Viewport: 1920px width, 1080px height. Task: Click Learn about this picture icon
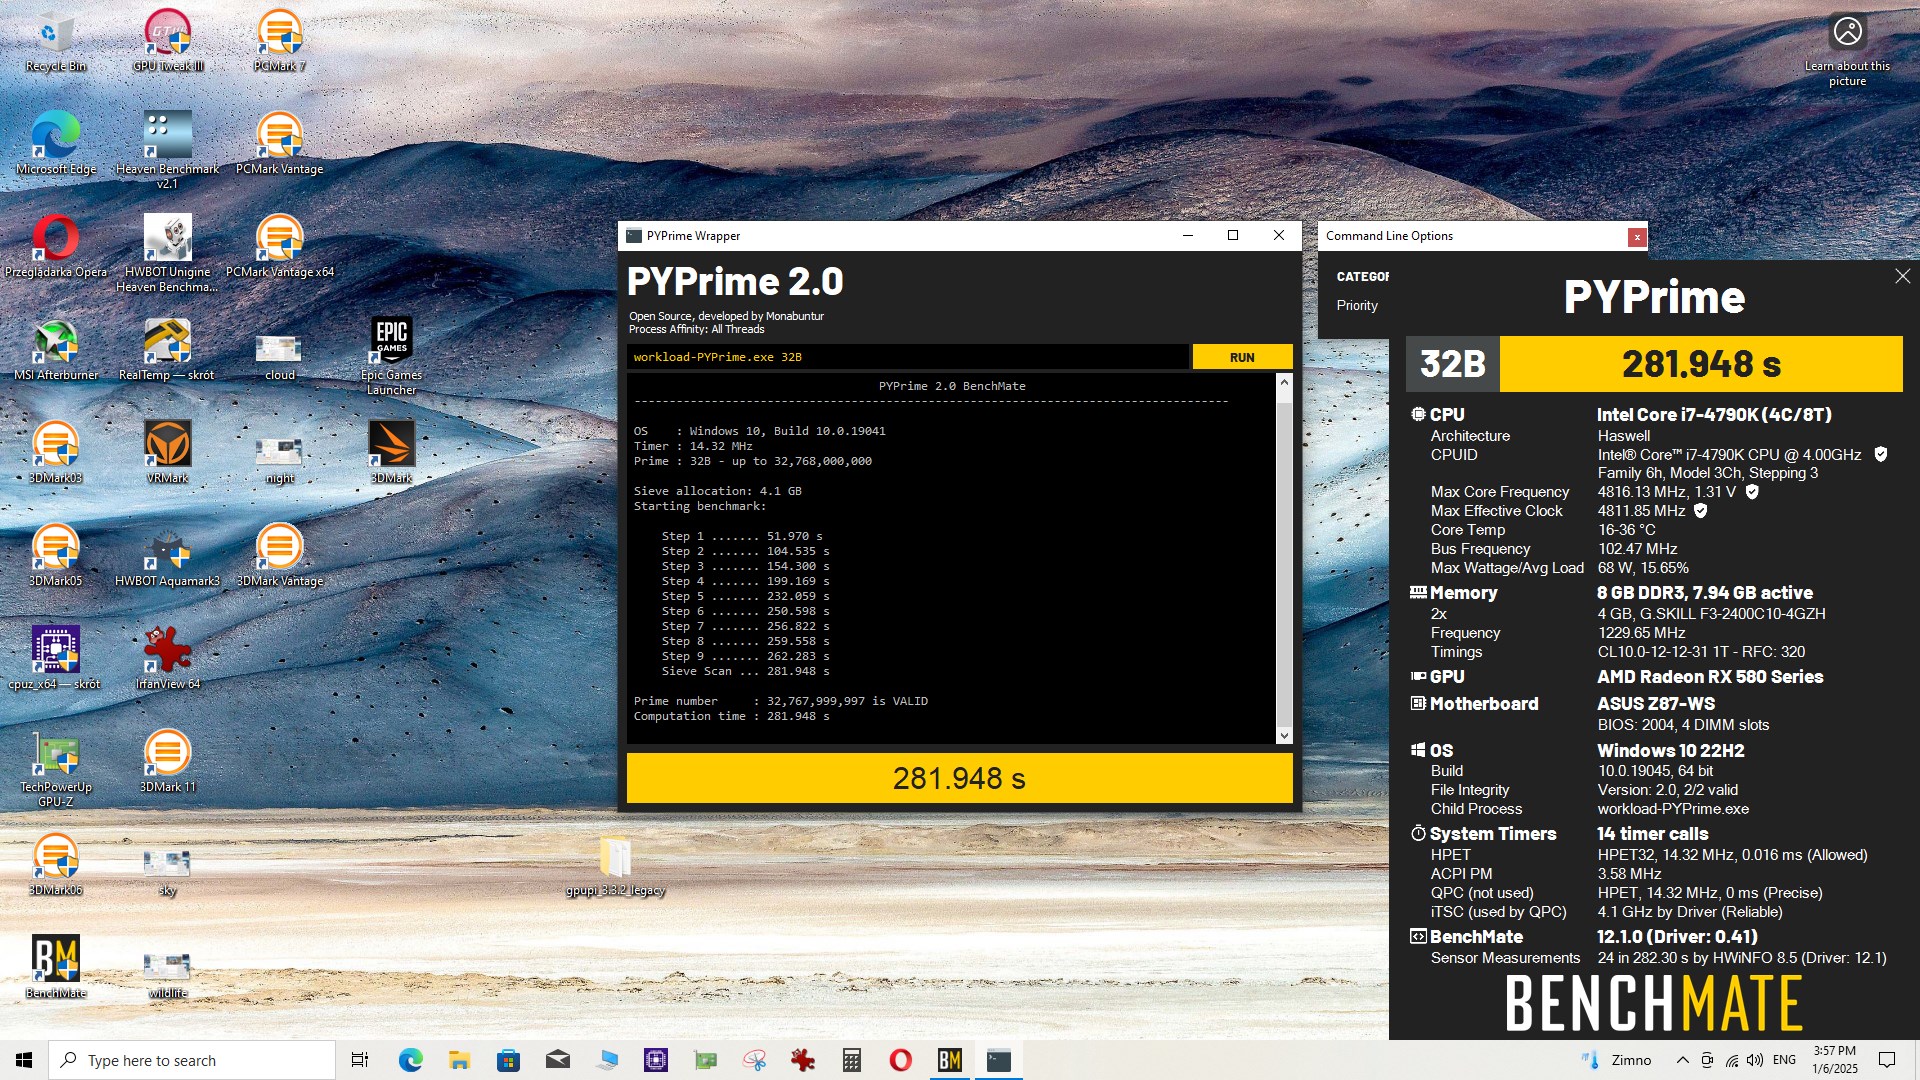pyautogui.click(x=1847, y=50)
